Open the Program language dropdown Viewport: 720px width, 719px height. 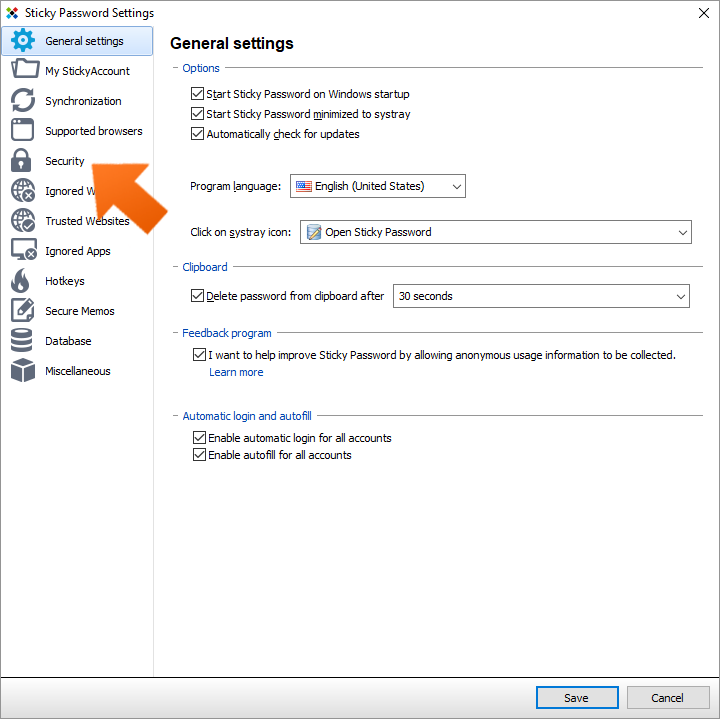pyautogui.click(x=377, y=186)
